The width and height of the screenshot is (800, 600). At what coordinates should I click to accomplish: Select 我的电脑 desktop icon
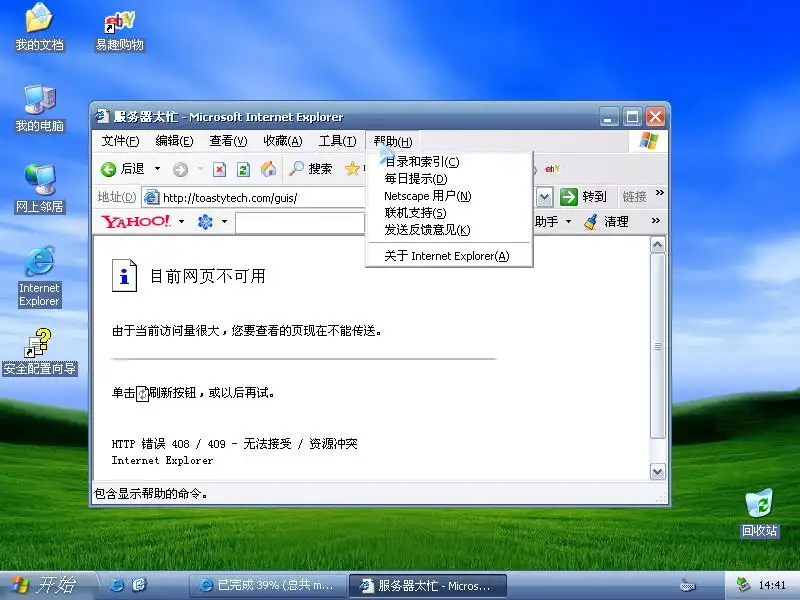(39, 109)
